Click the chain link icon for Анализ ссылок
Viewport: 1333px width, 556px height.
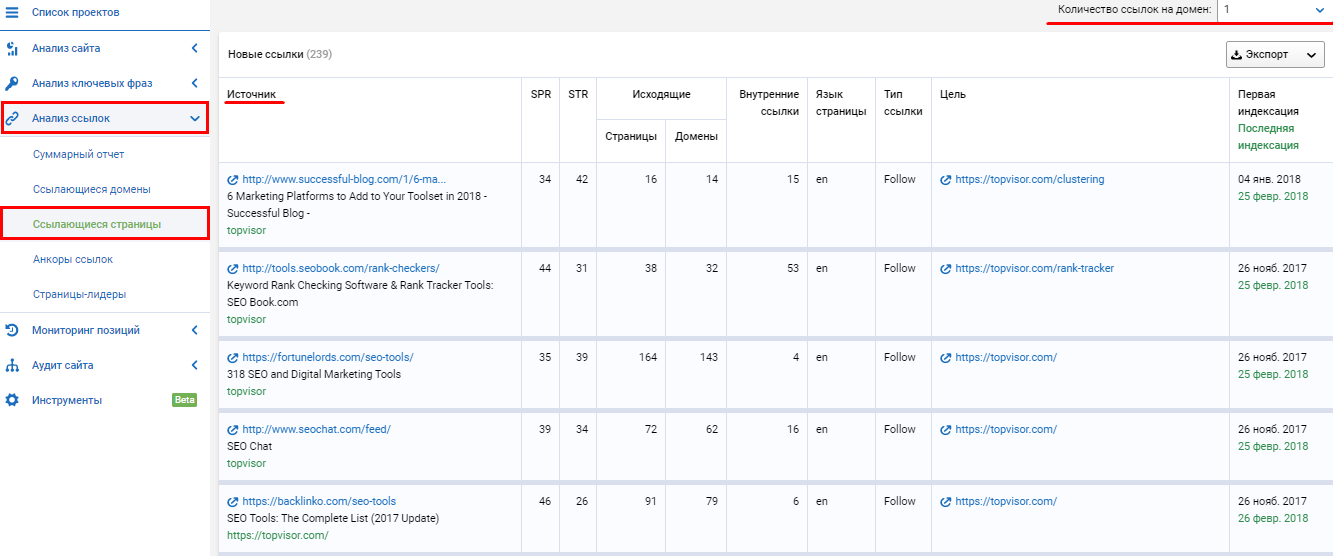(12, 118)
